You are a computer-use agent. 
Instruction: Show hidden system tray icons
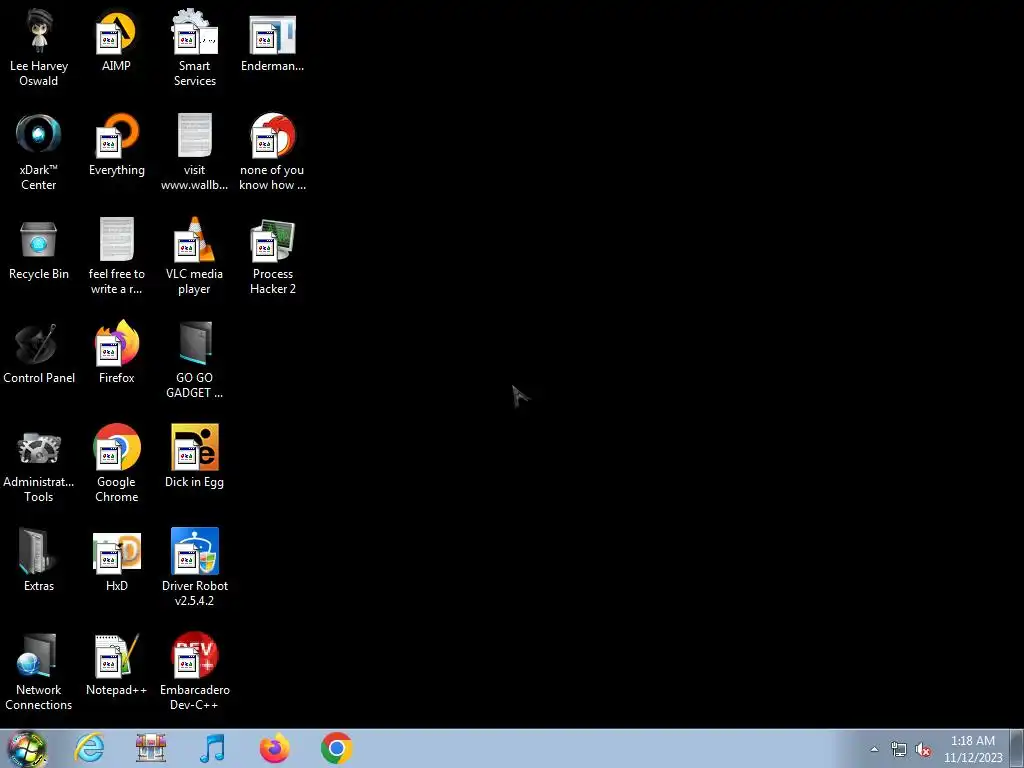(x=874, y=749)
